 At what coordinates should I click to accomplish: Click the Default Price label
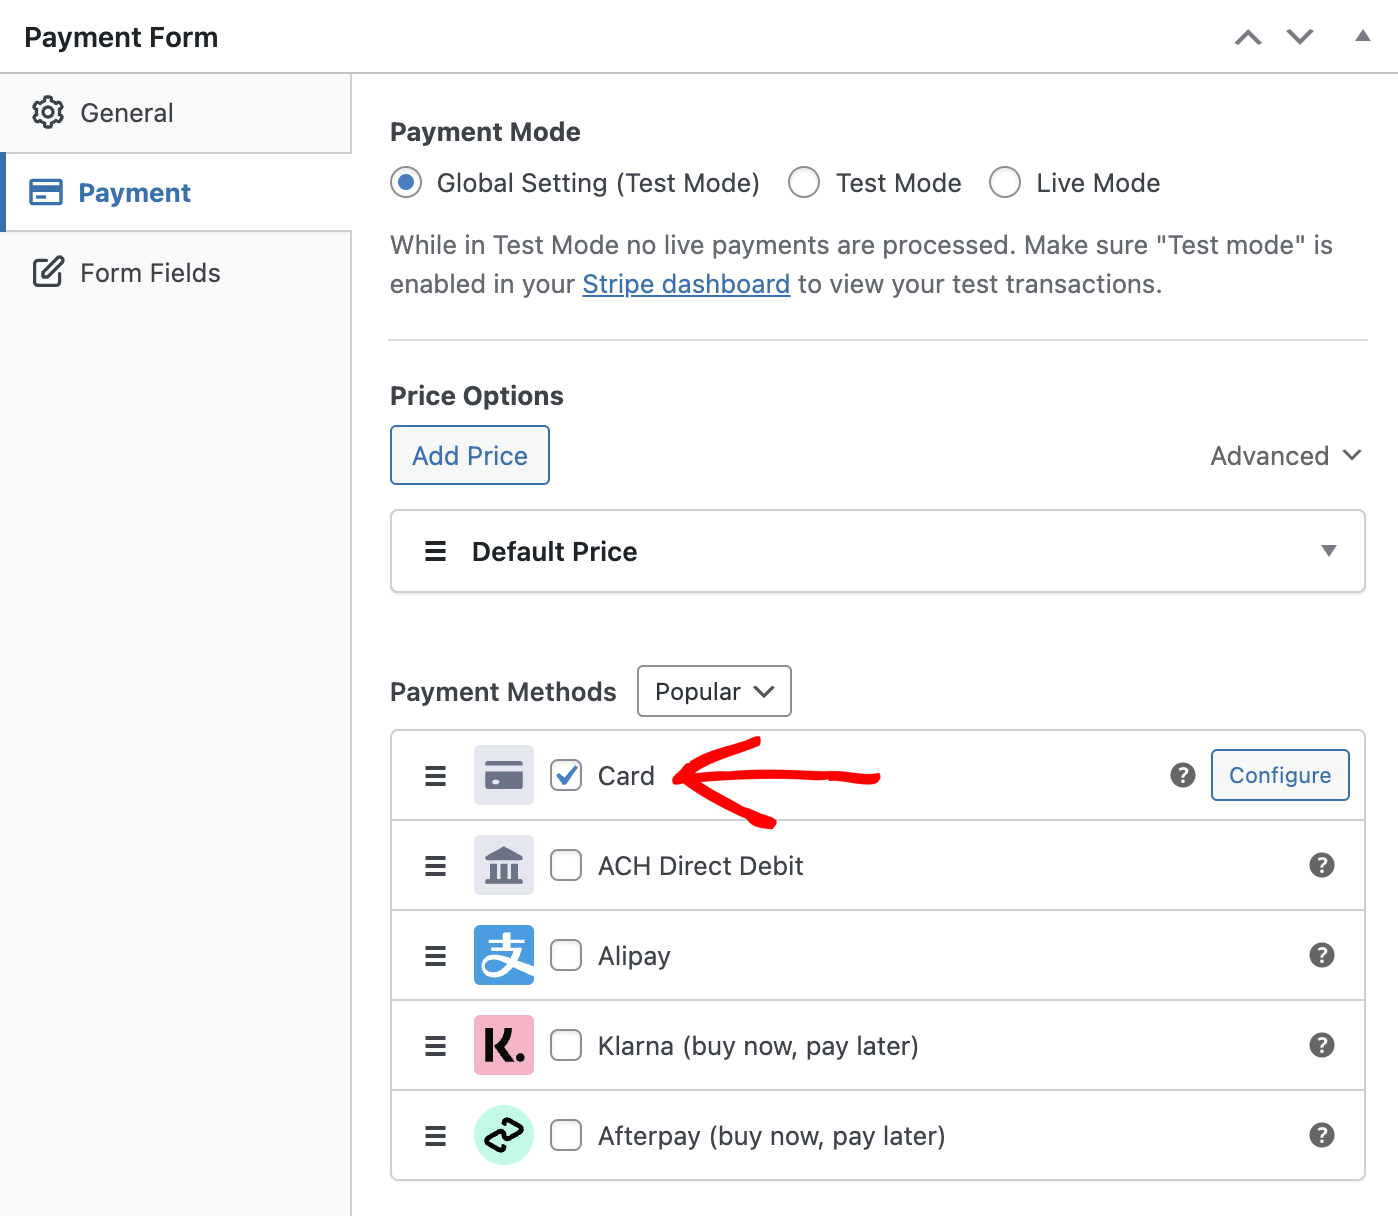(x=554, y=551)
